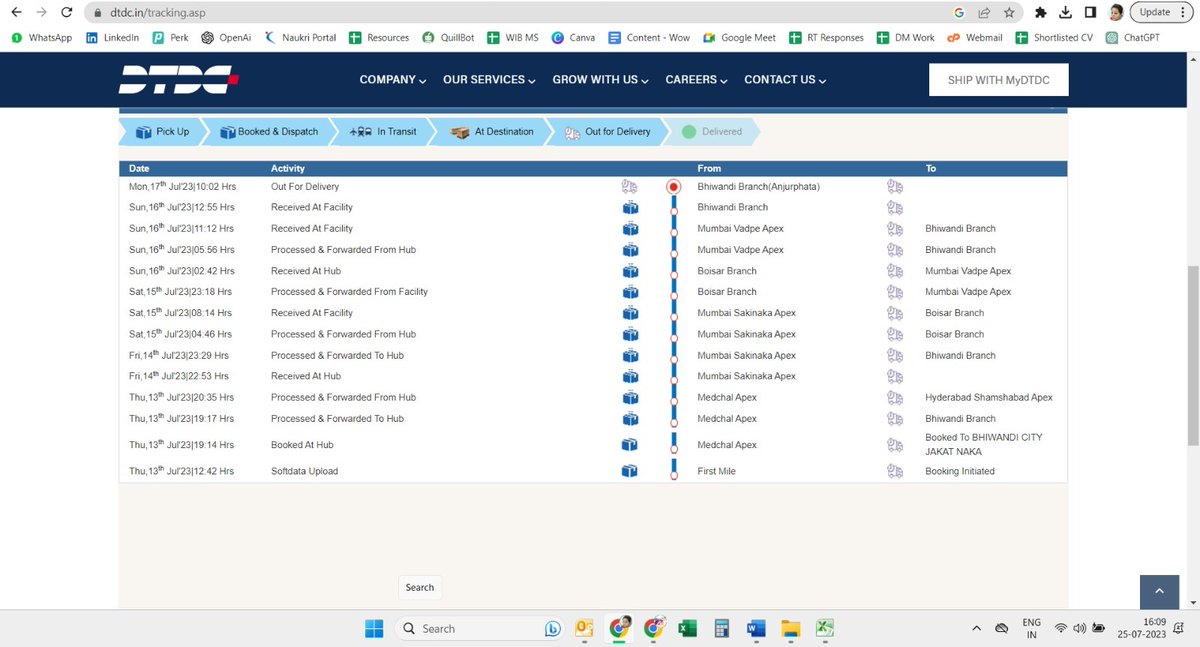The image size is (1200, 647).
Task: Click the browser downloads icon
Action: [x=1066, y=13]
